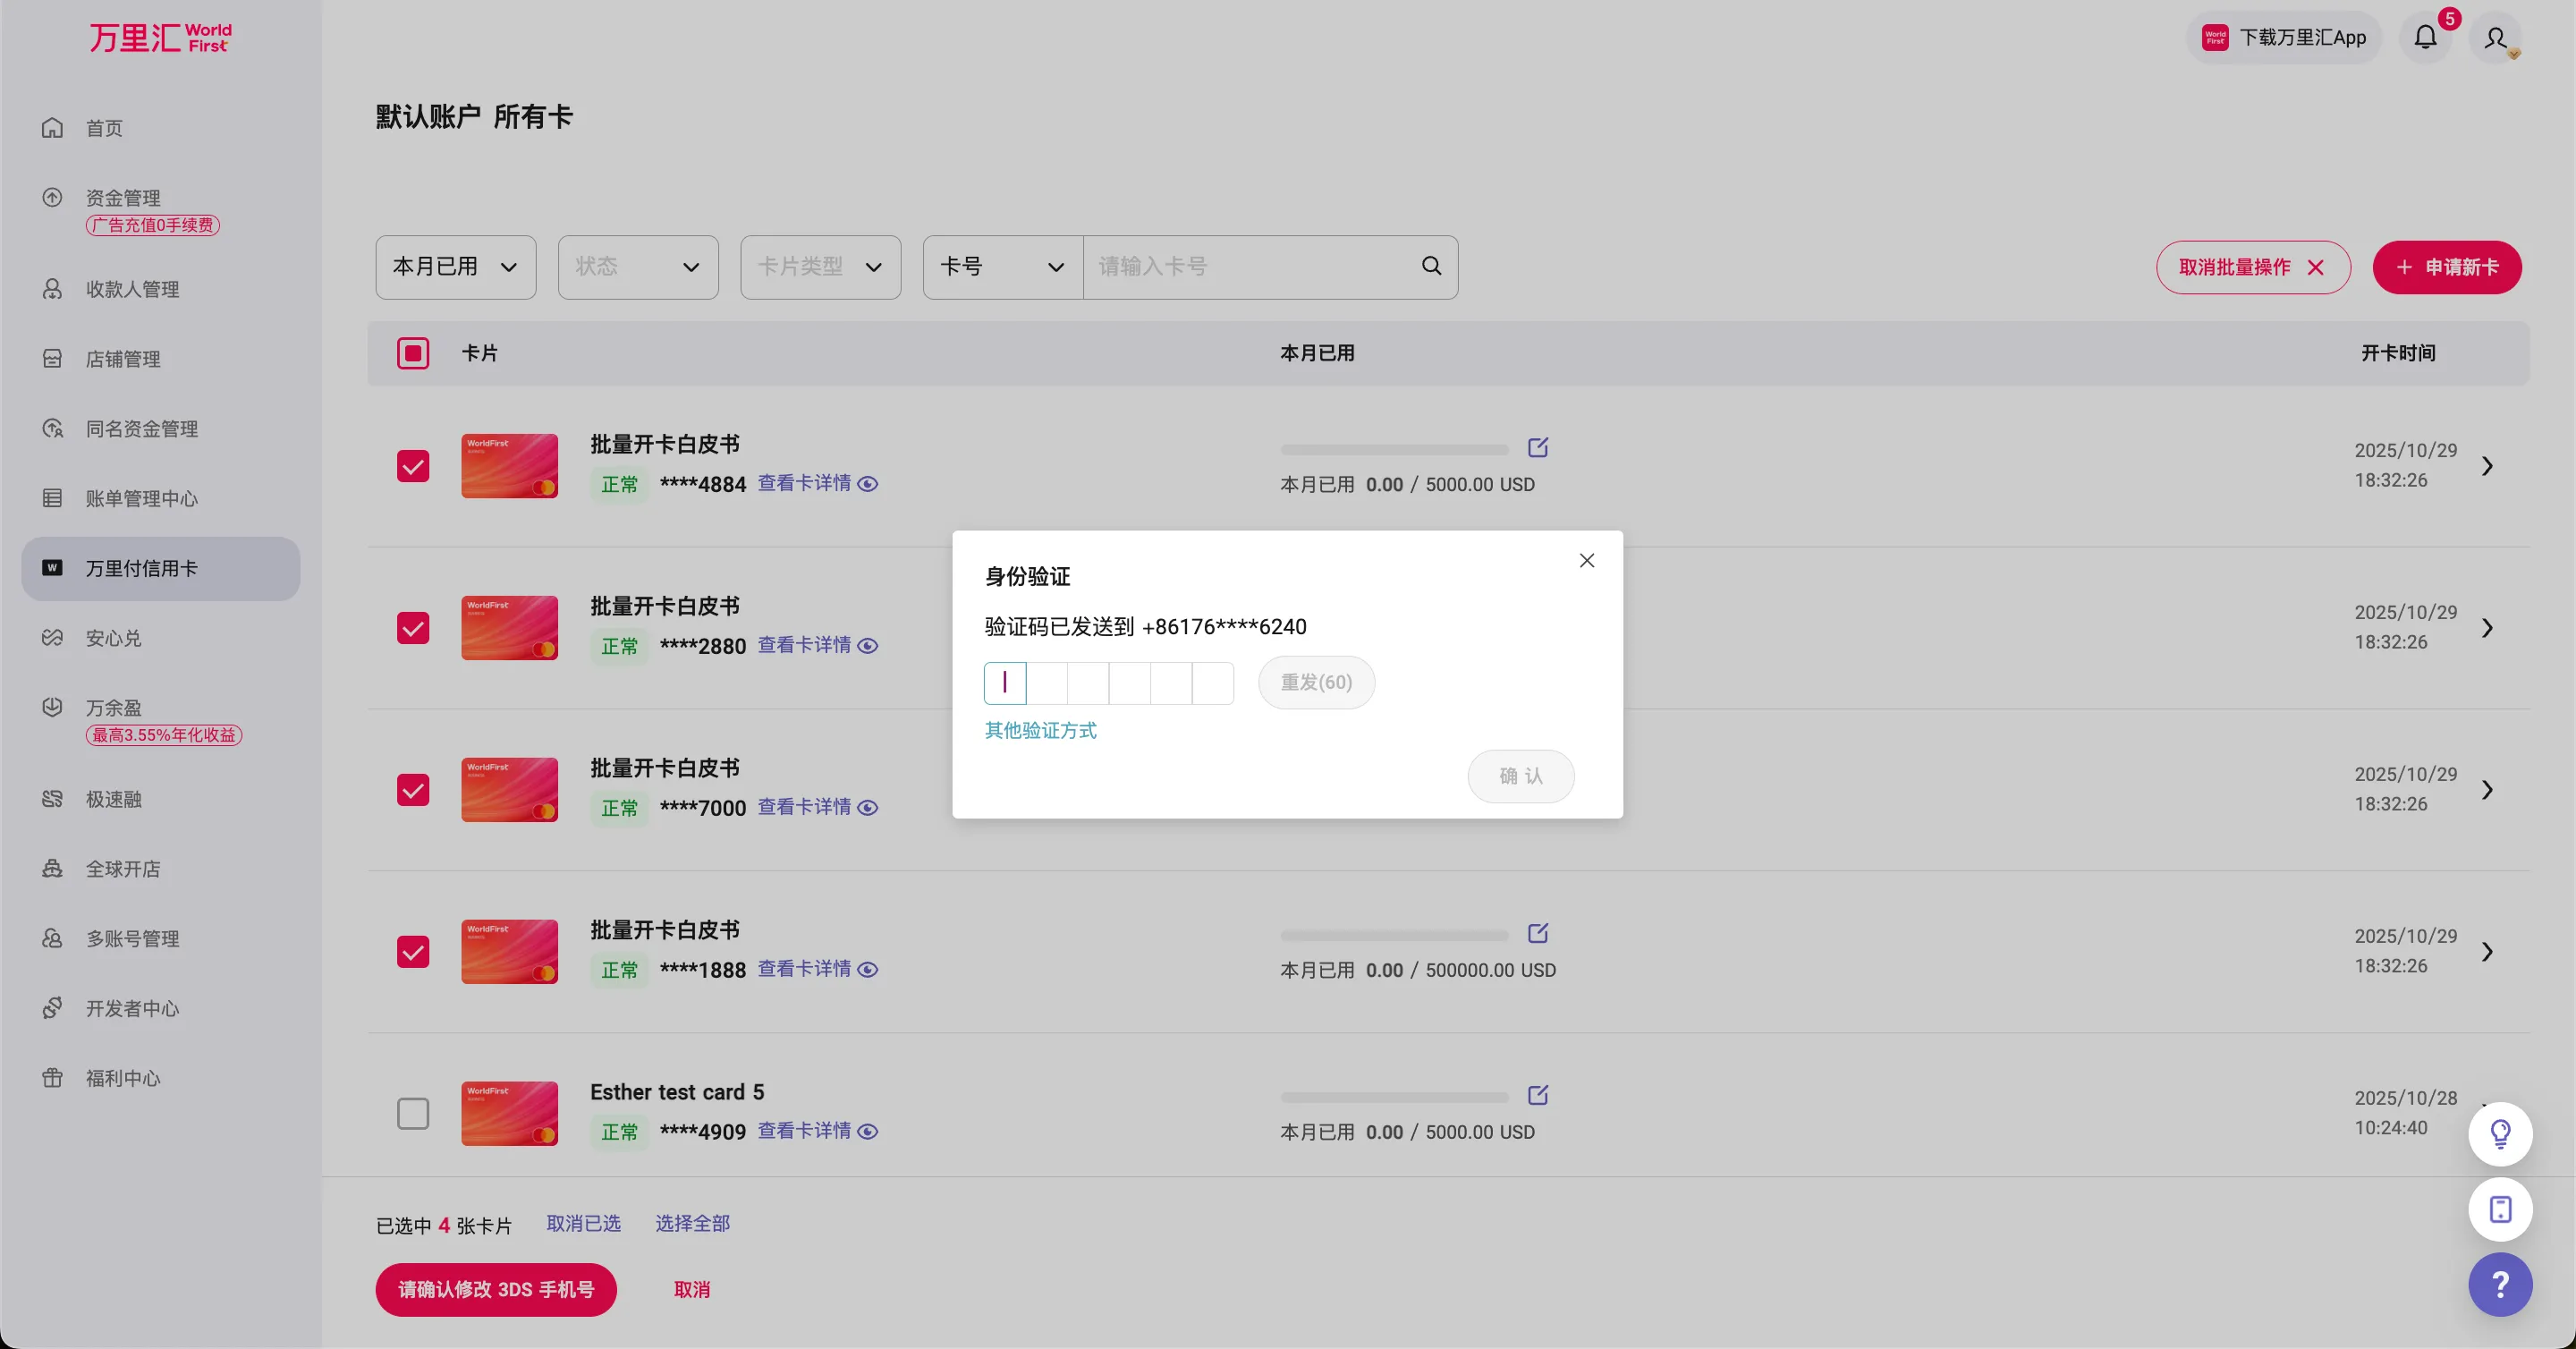This screenshot has width=2576, height=1349.
Task: Open the notifications bell icon
Action: pos(2426,37)
